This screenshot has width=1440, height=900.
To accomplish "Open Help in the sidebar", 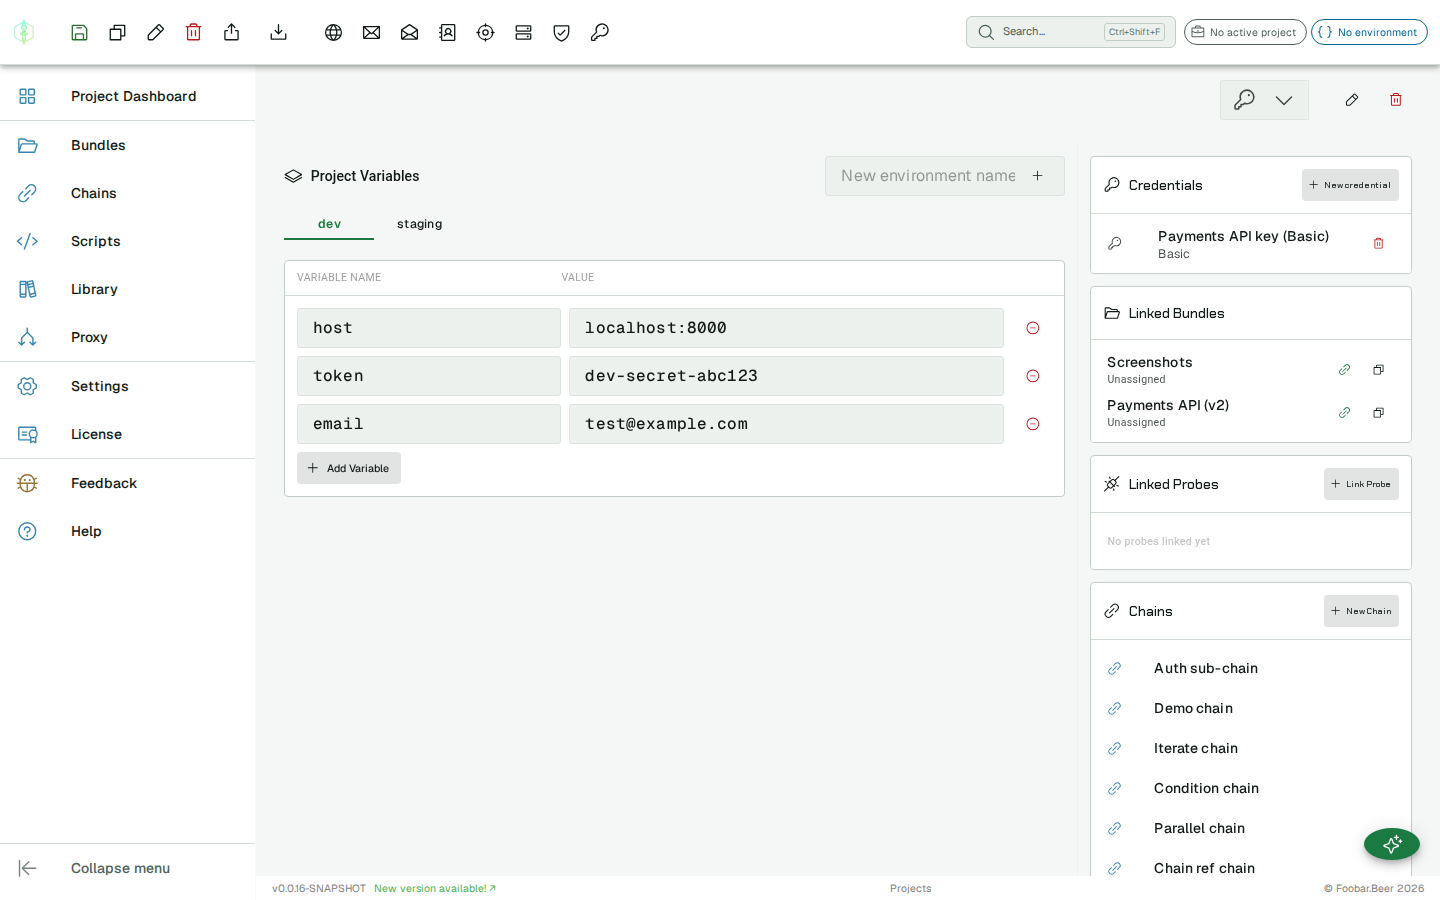I will pos(128,531).
